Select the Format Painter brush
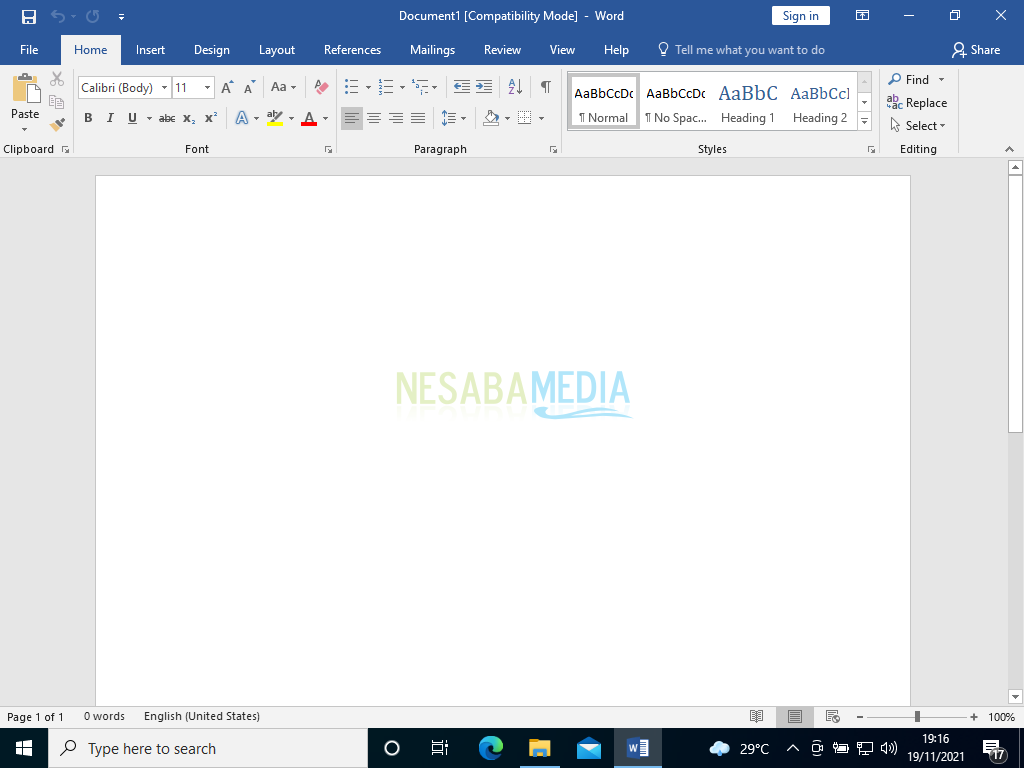Viewport: 1024px width, 768px height. 57,124
